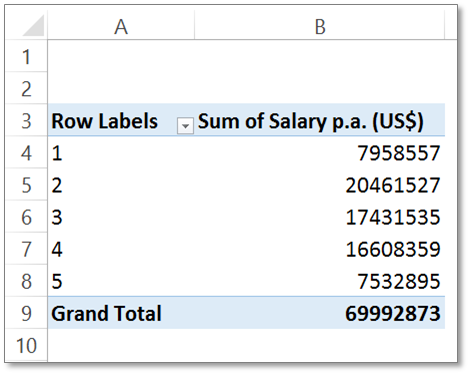469x374 pixels.
Task: Select the cell with value 20461527
Action: tap(320, 185)
